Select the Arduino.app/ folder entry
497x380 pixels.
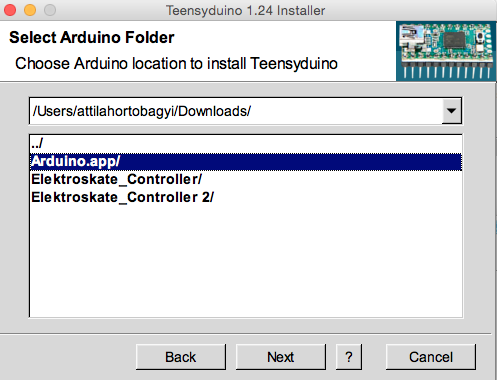pos(246,162)
